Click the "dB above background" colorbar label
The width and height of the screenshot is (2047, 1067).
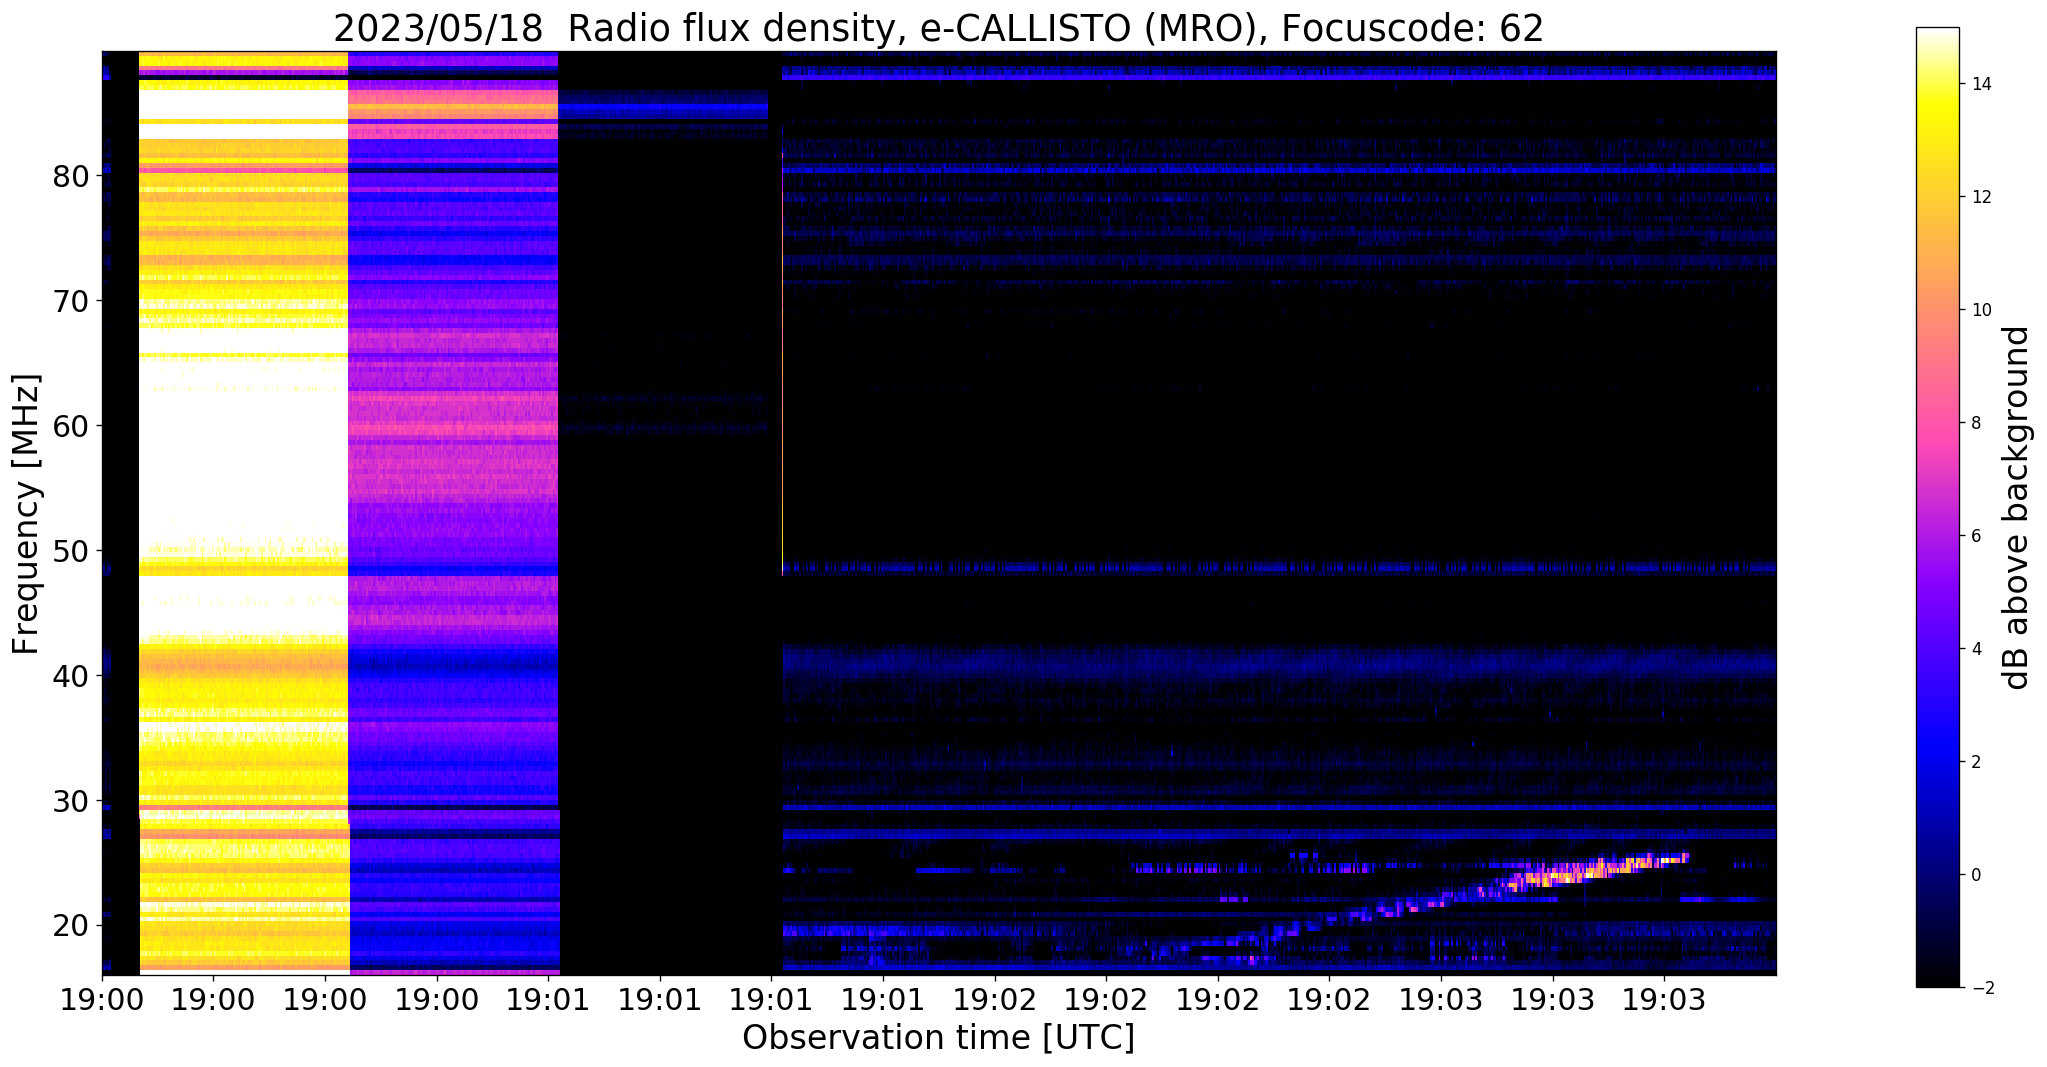click(2016, 507)
